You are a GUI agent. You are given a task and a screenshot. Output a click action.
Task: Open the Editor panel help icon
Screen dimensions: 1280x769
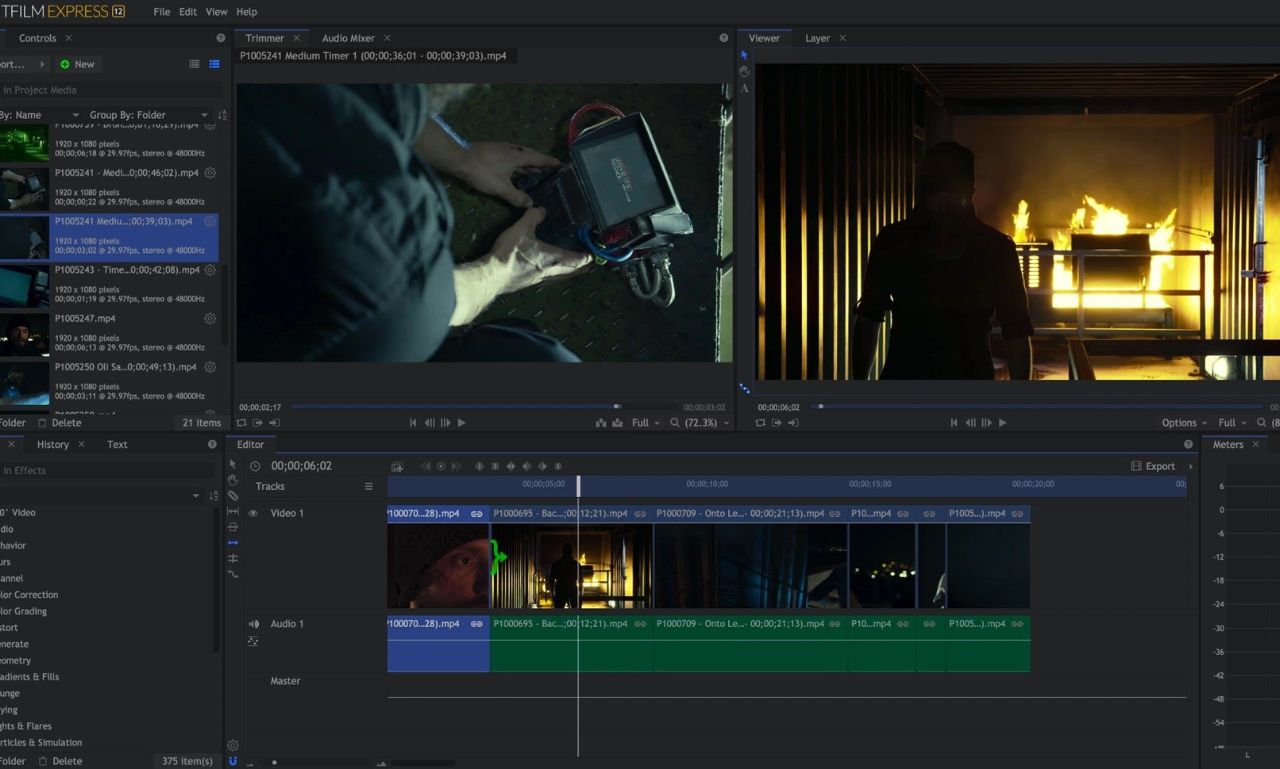tap(1189, 444)
